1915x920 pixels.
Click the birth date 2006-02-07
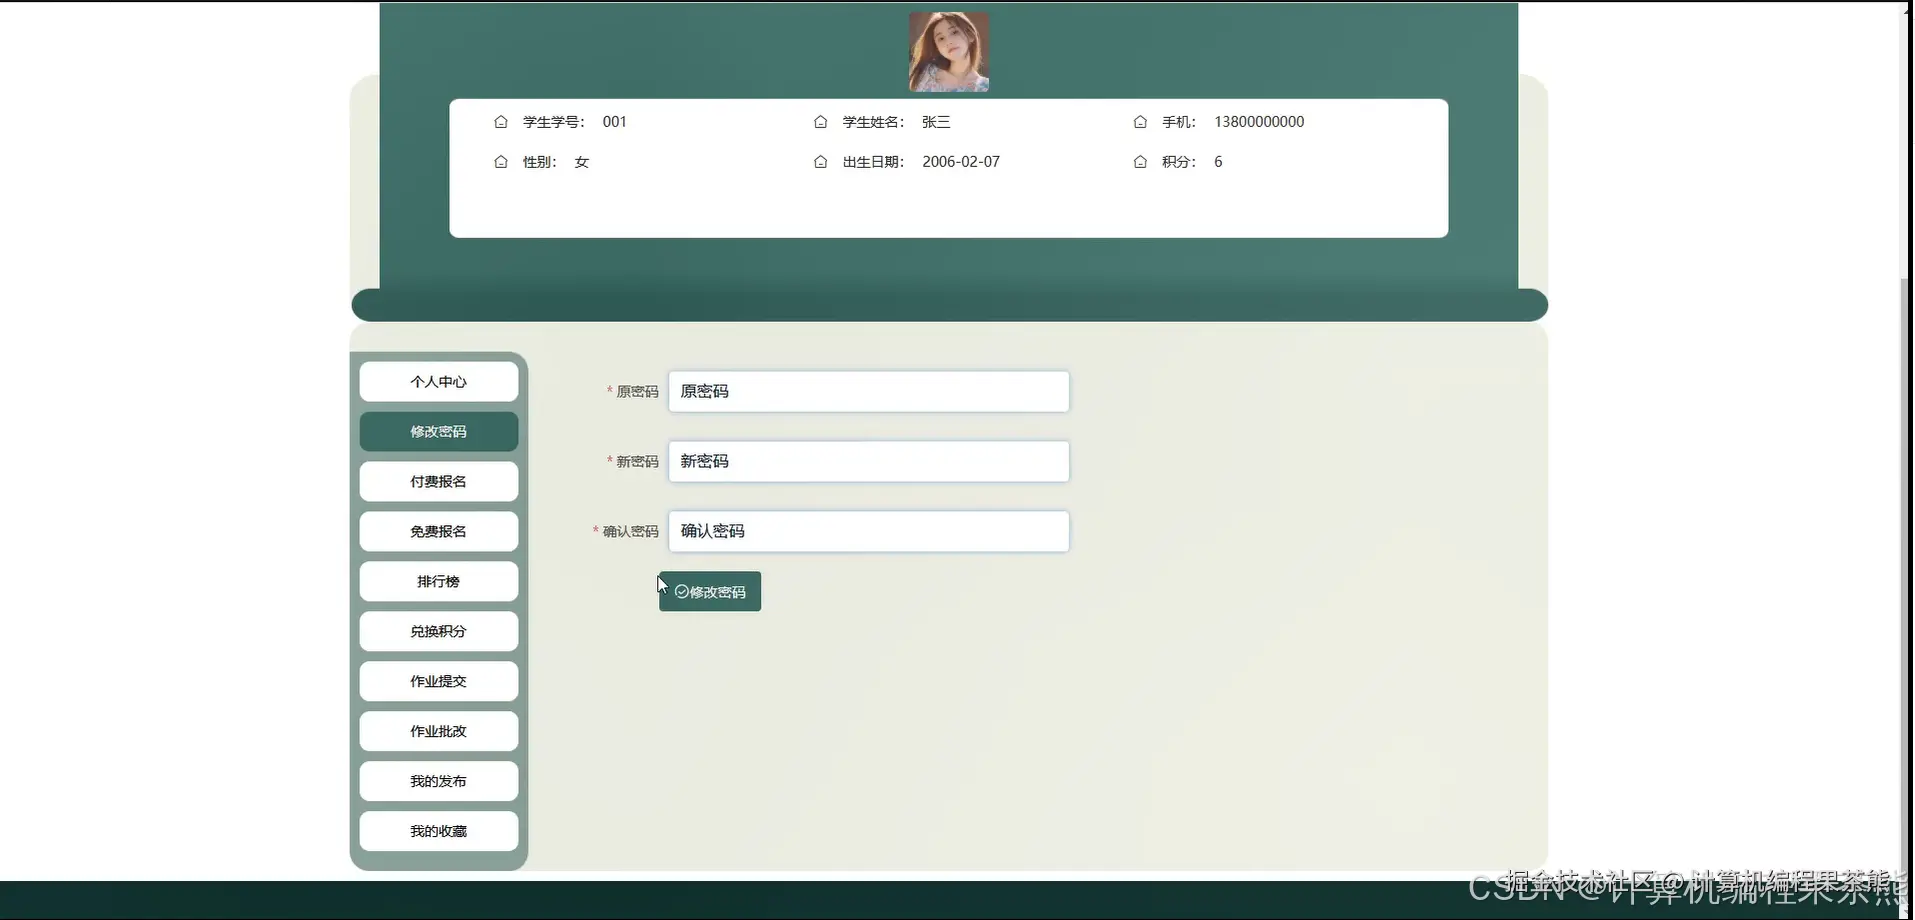(961, 162)
